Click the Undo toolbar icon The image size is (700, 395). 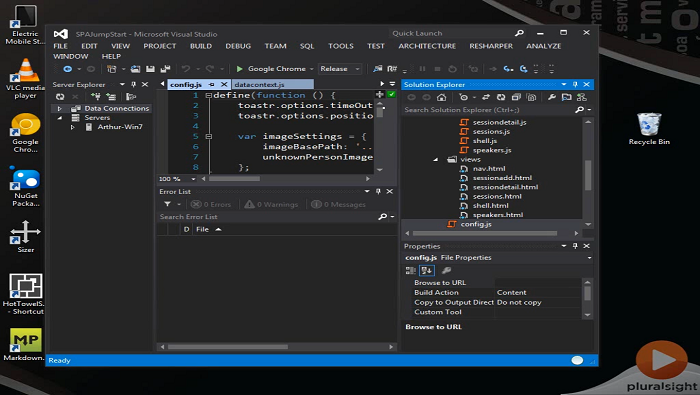(x=186, y=69)
